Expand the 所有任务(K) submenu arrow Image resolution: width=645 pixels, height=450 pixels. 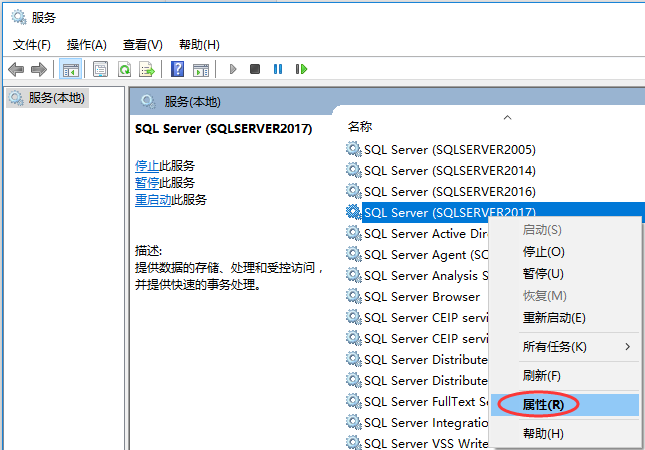click(x=627, y=347)
